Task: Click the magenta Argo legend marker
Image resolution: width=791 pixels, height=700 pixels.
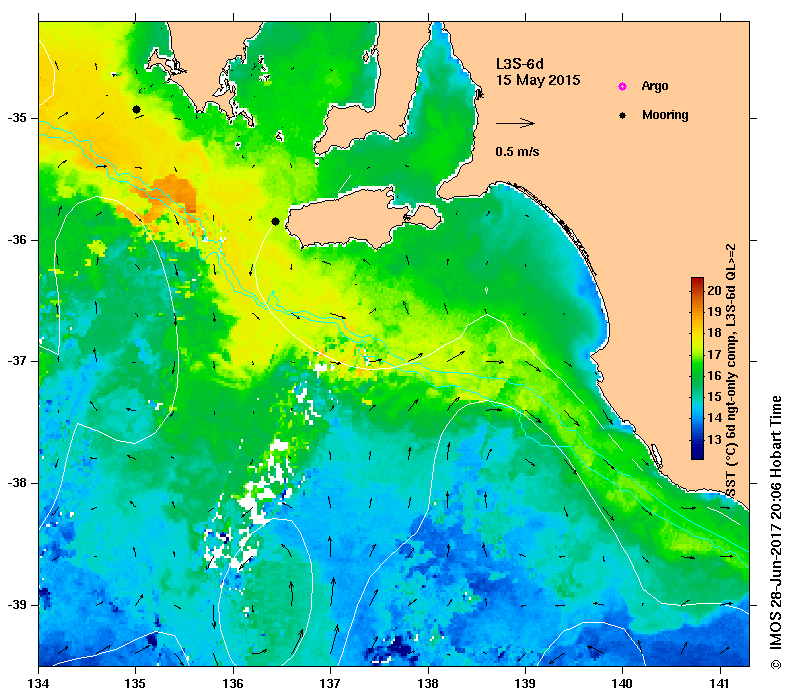Action: (623, 86)
